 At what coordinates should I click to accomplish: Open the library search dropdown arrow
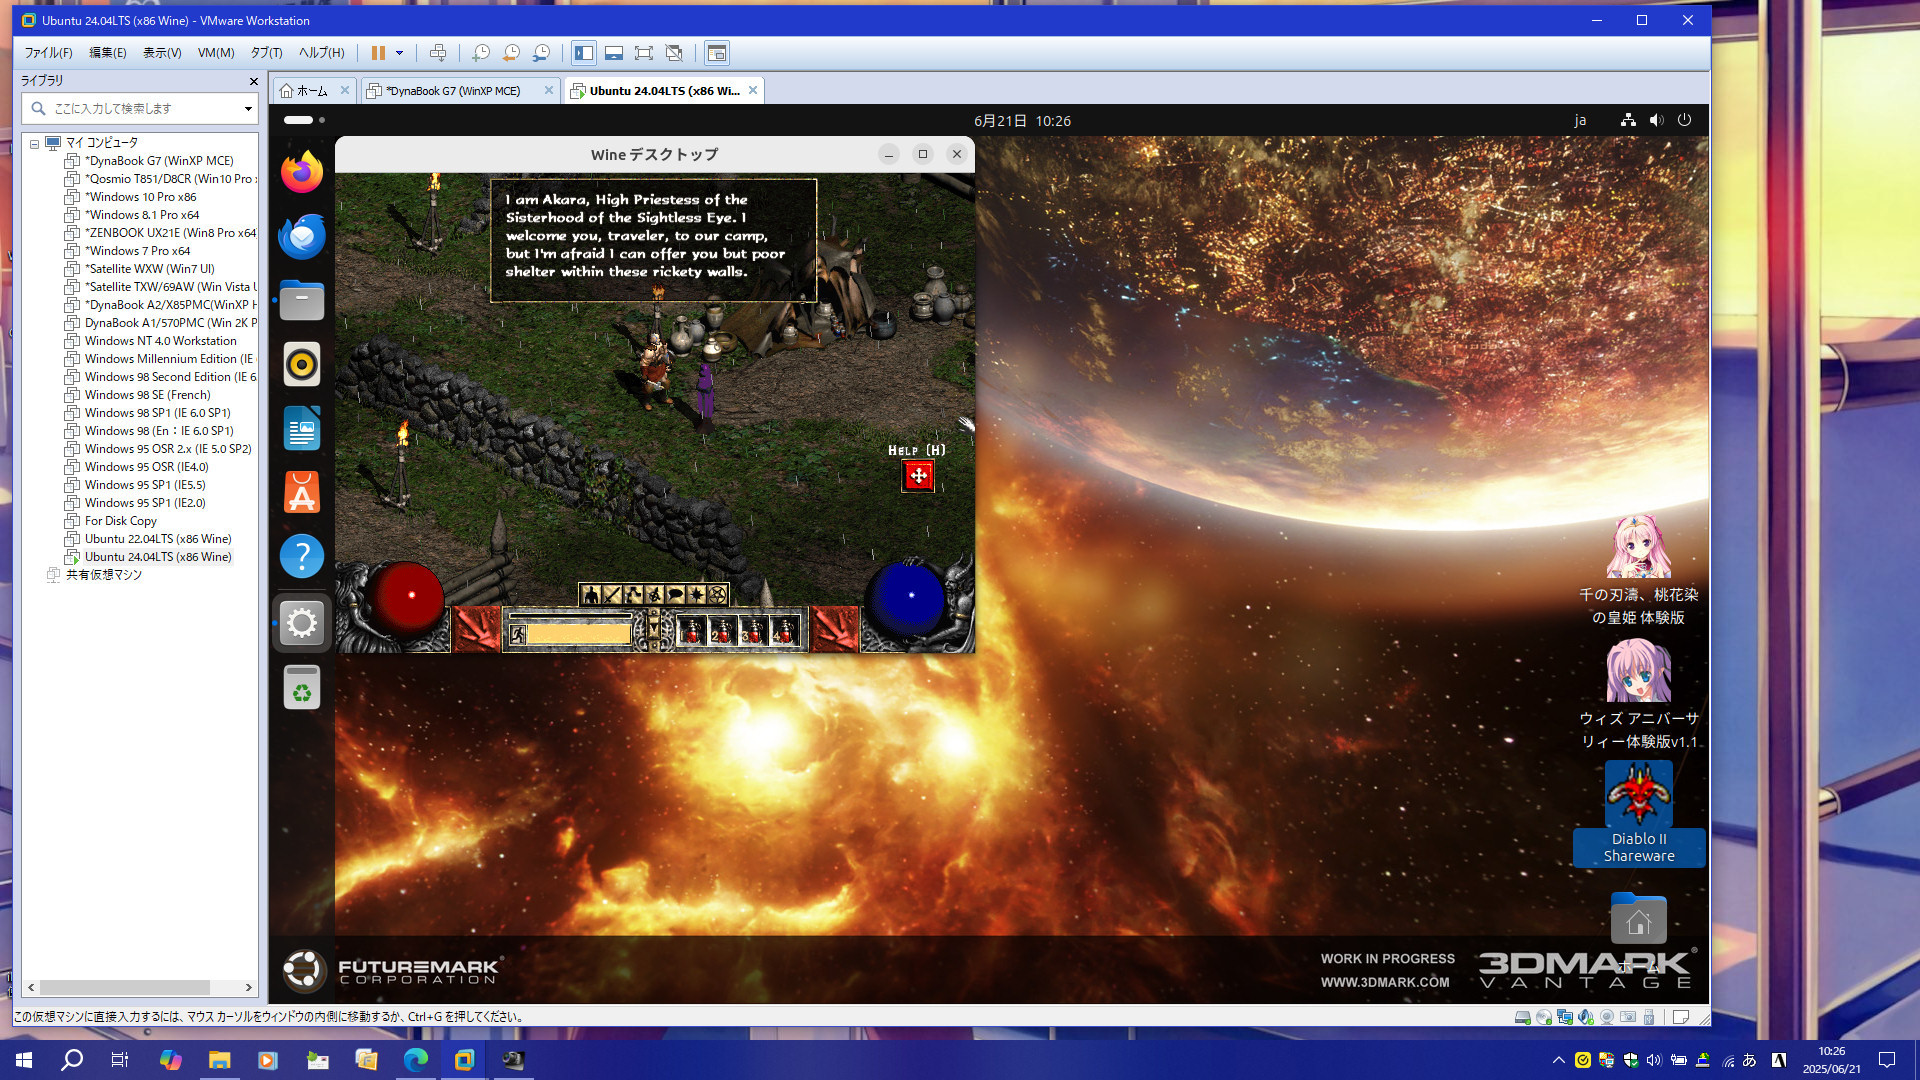[248, 108]
